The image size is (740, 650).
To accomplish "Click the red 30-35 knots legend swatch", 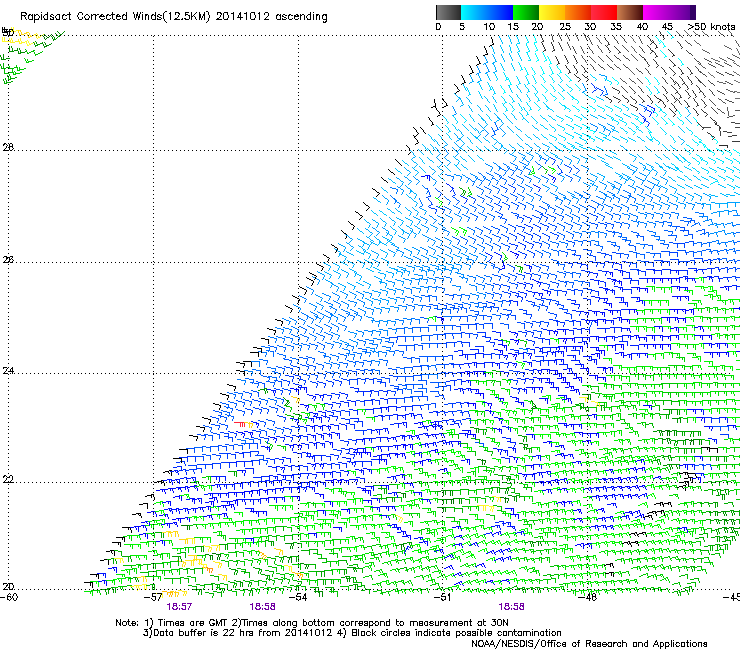I will click(x=604, y=12).
